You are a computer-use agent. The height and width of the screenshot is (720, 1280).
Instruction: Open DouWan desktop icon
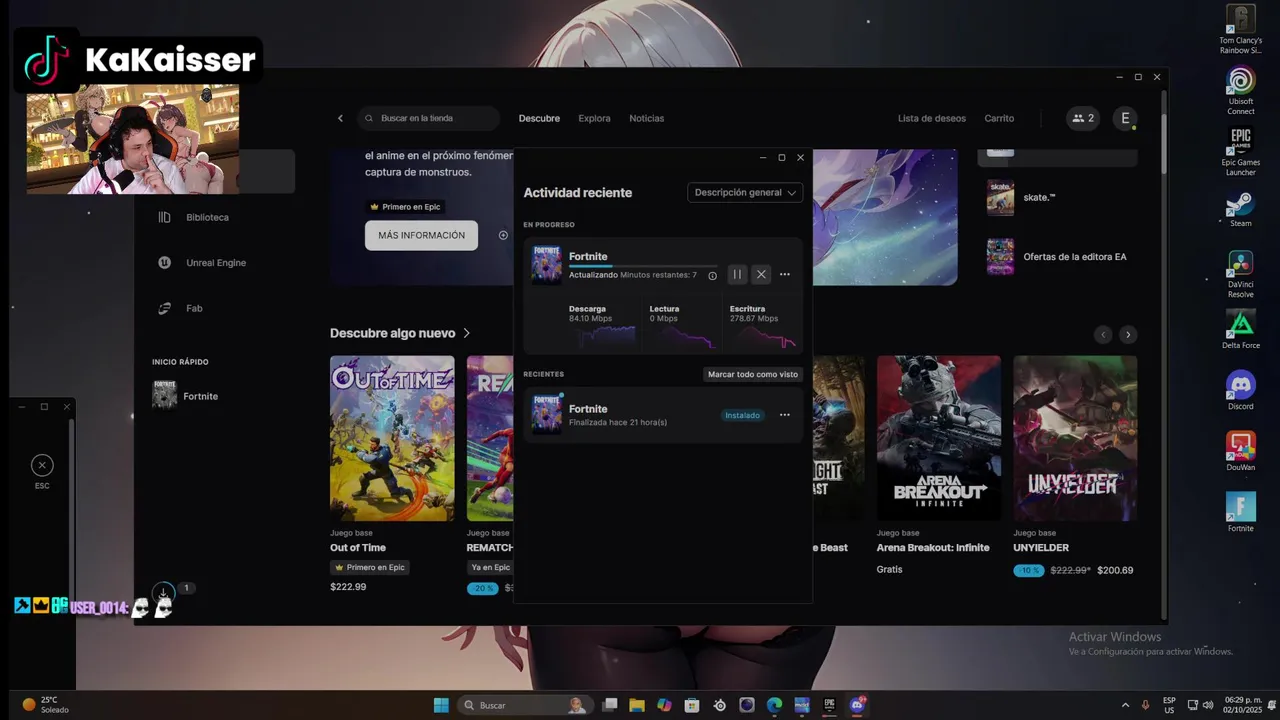[1241, 452]
